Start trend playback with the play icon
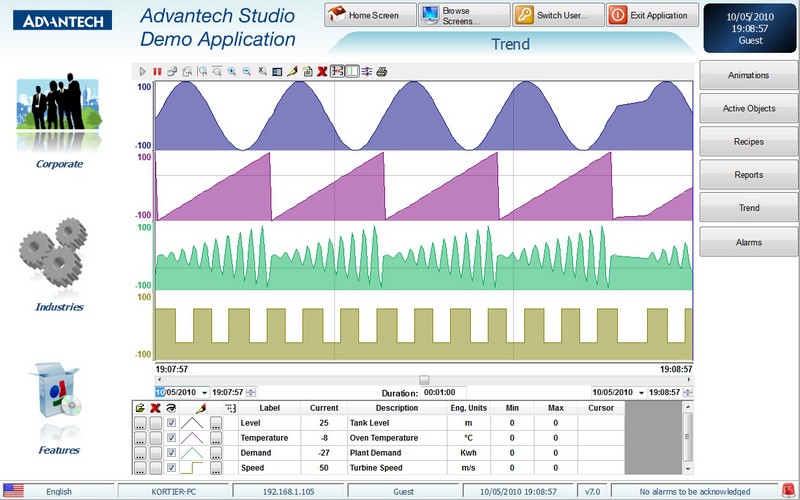The image size is (800, 500). 143,72
